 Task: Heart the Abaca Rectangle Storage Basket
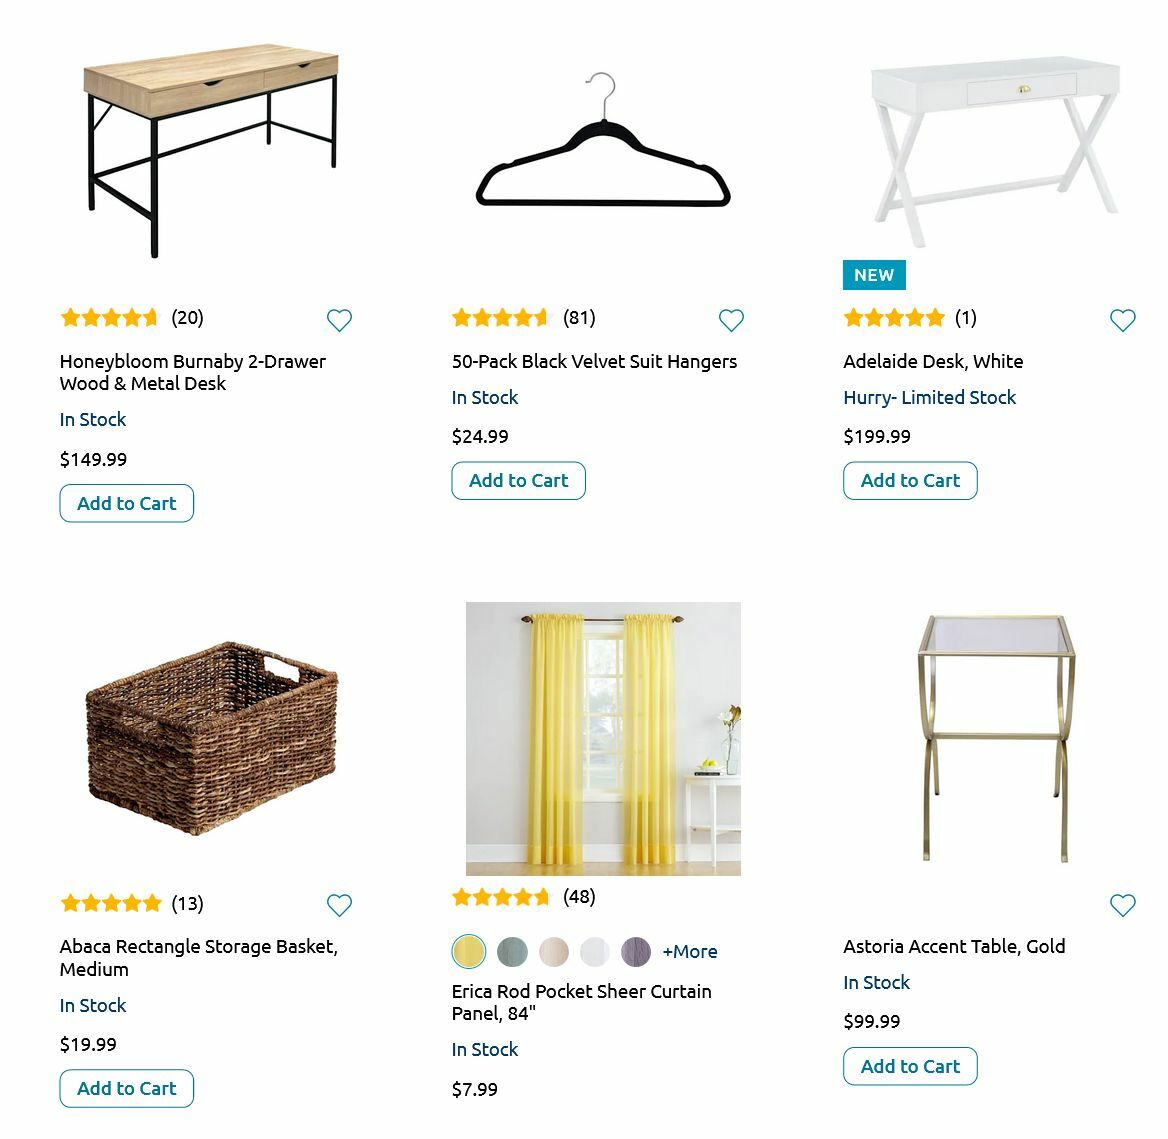(x=339, y=905)
